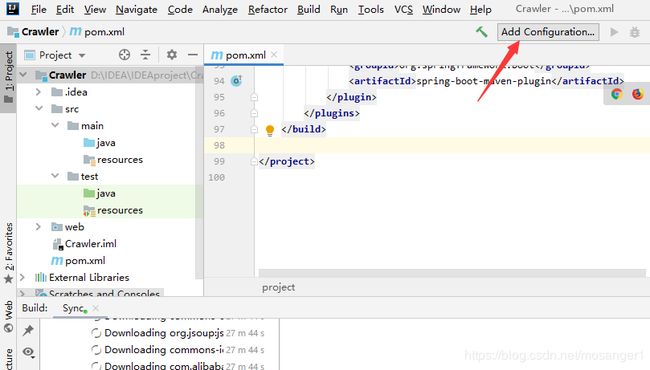Expand External Libraries node
The height and width of the screenshot is (370, 650).
(23, 277)
